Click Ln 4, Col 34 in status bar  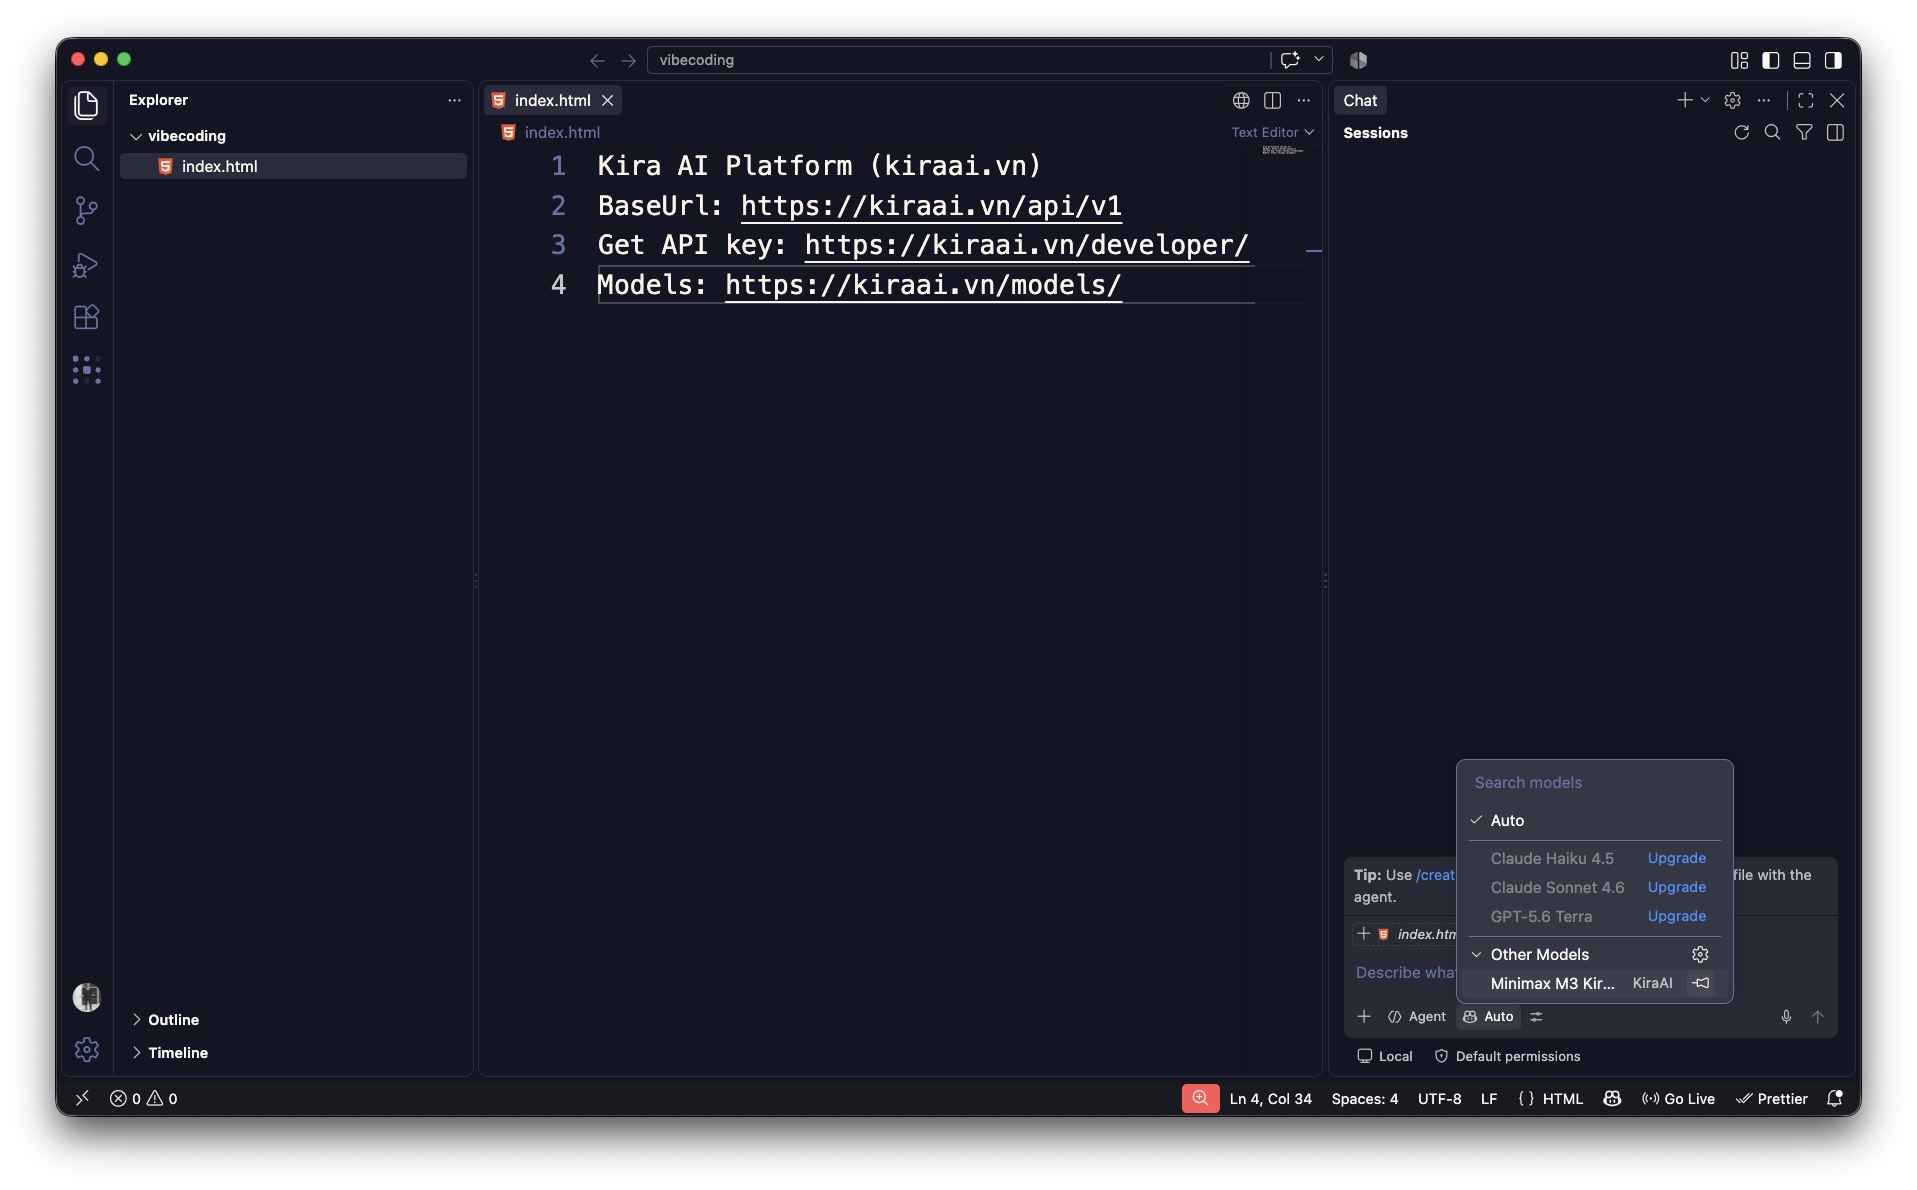coord(1270,1099)
